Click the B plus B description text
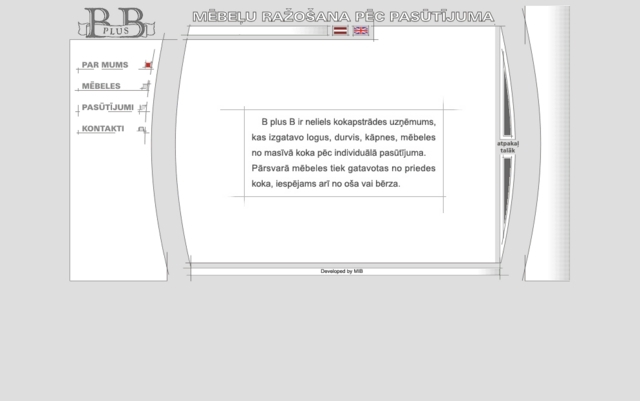This screenshot has width=640, height=401. (342, 154)
